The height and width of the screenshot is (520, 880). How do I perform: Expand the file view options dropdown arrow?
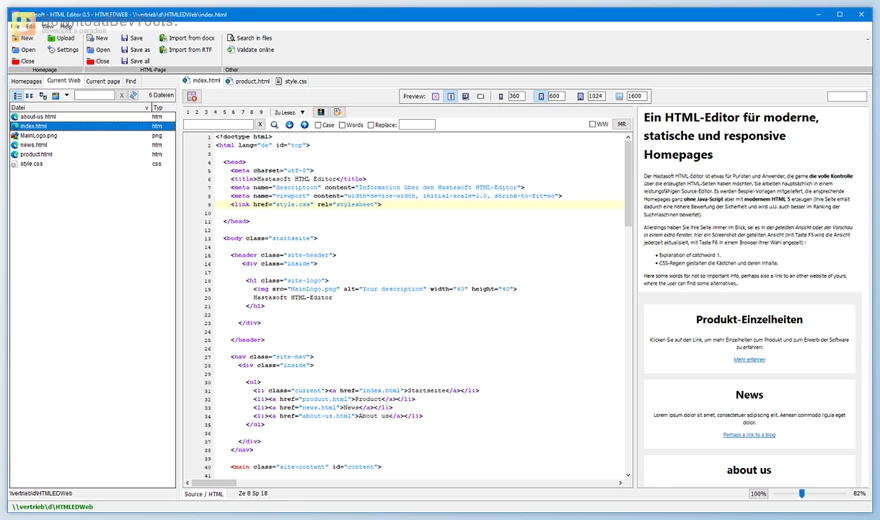[x=67, y=96]
